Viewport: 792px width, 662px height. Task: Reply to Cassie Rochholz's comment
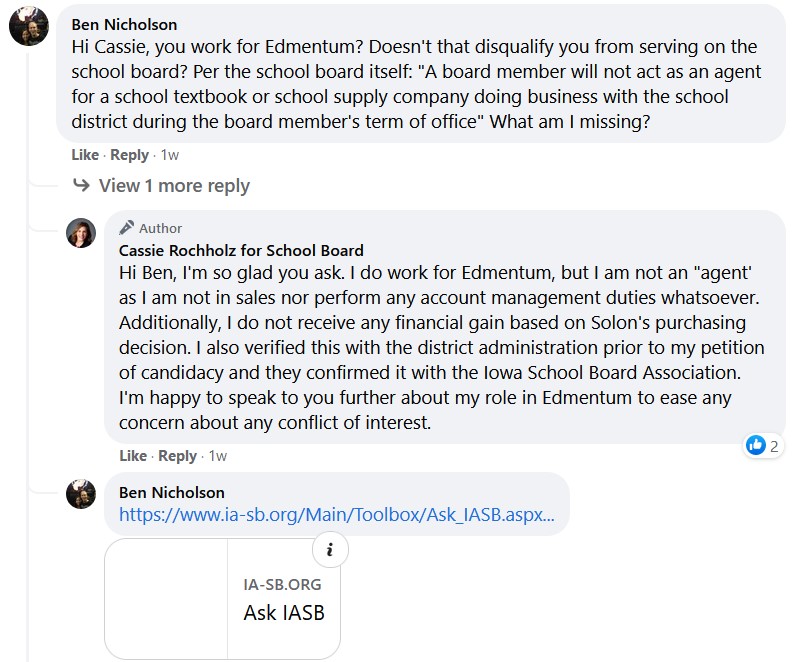[x=177, y=456]
